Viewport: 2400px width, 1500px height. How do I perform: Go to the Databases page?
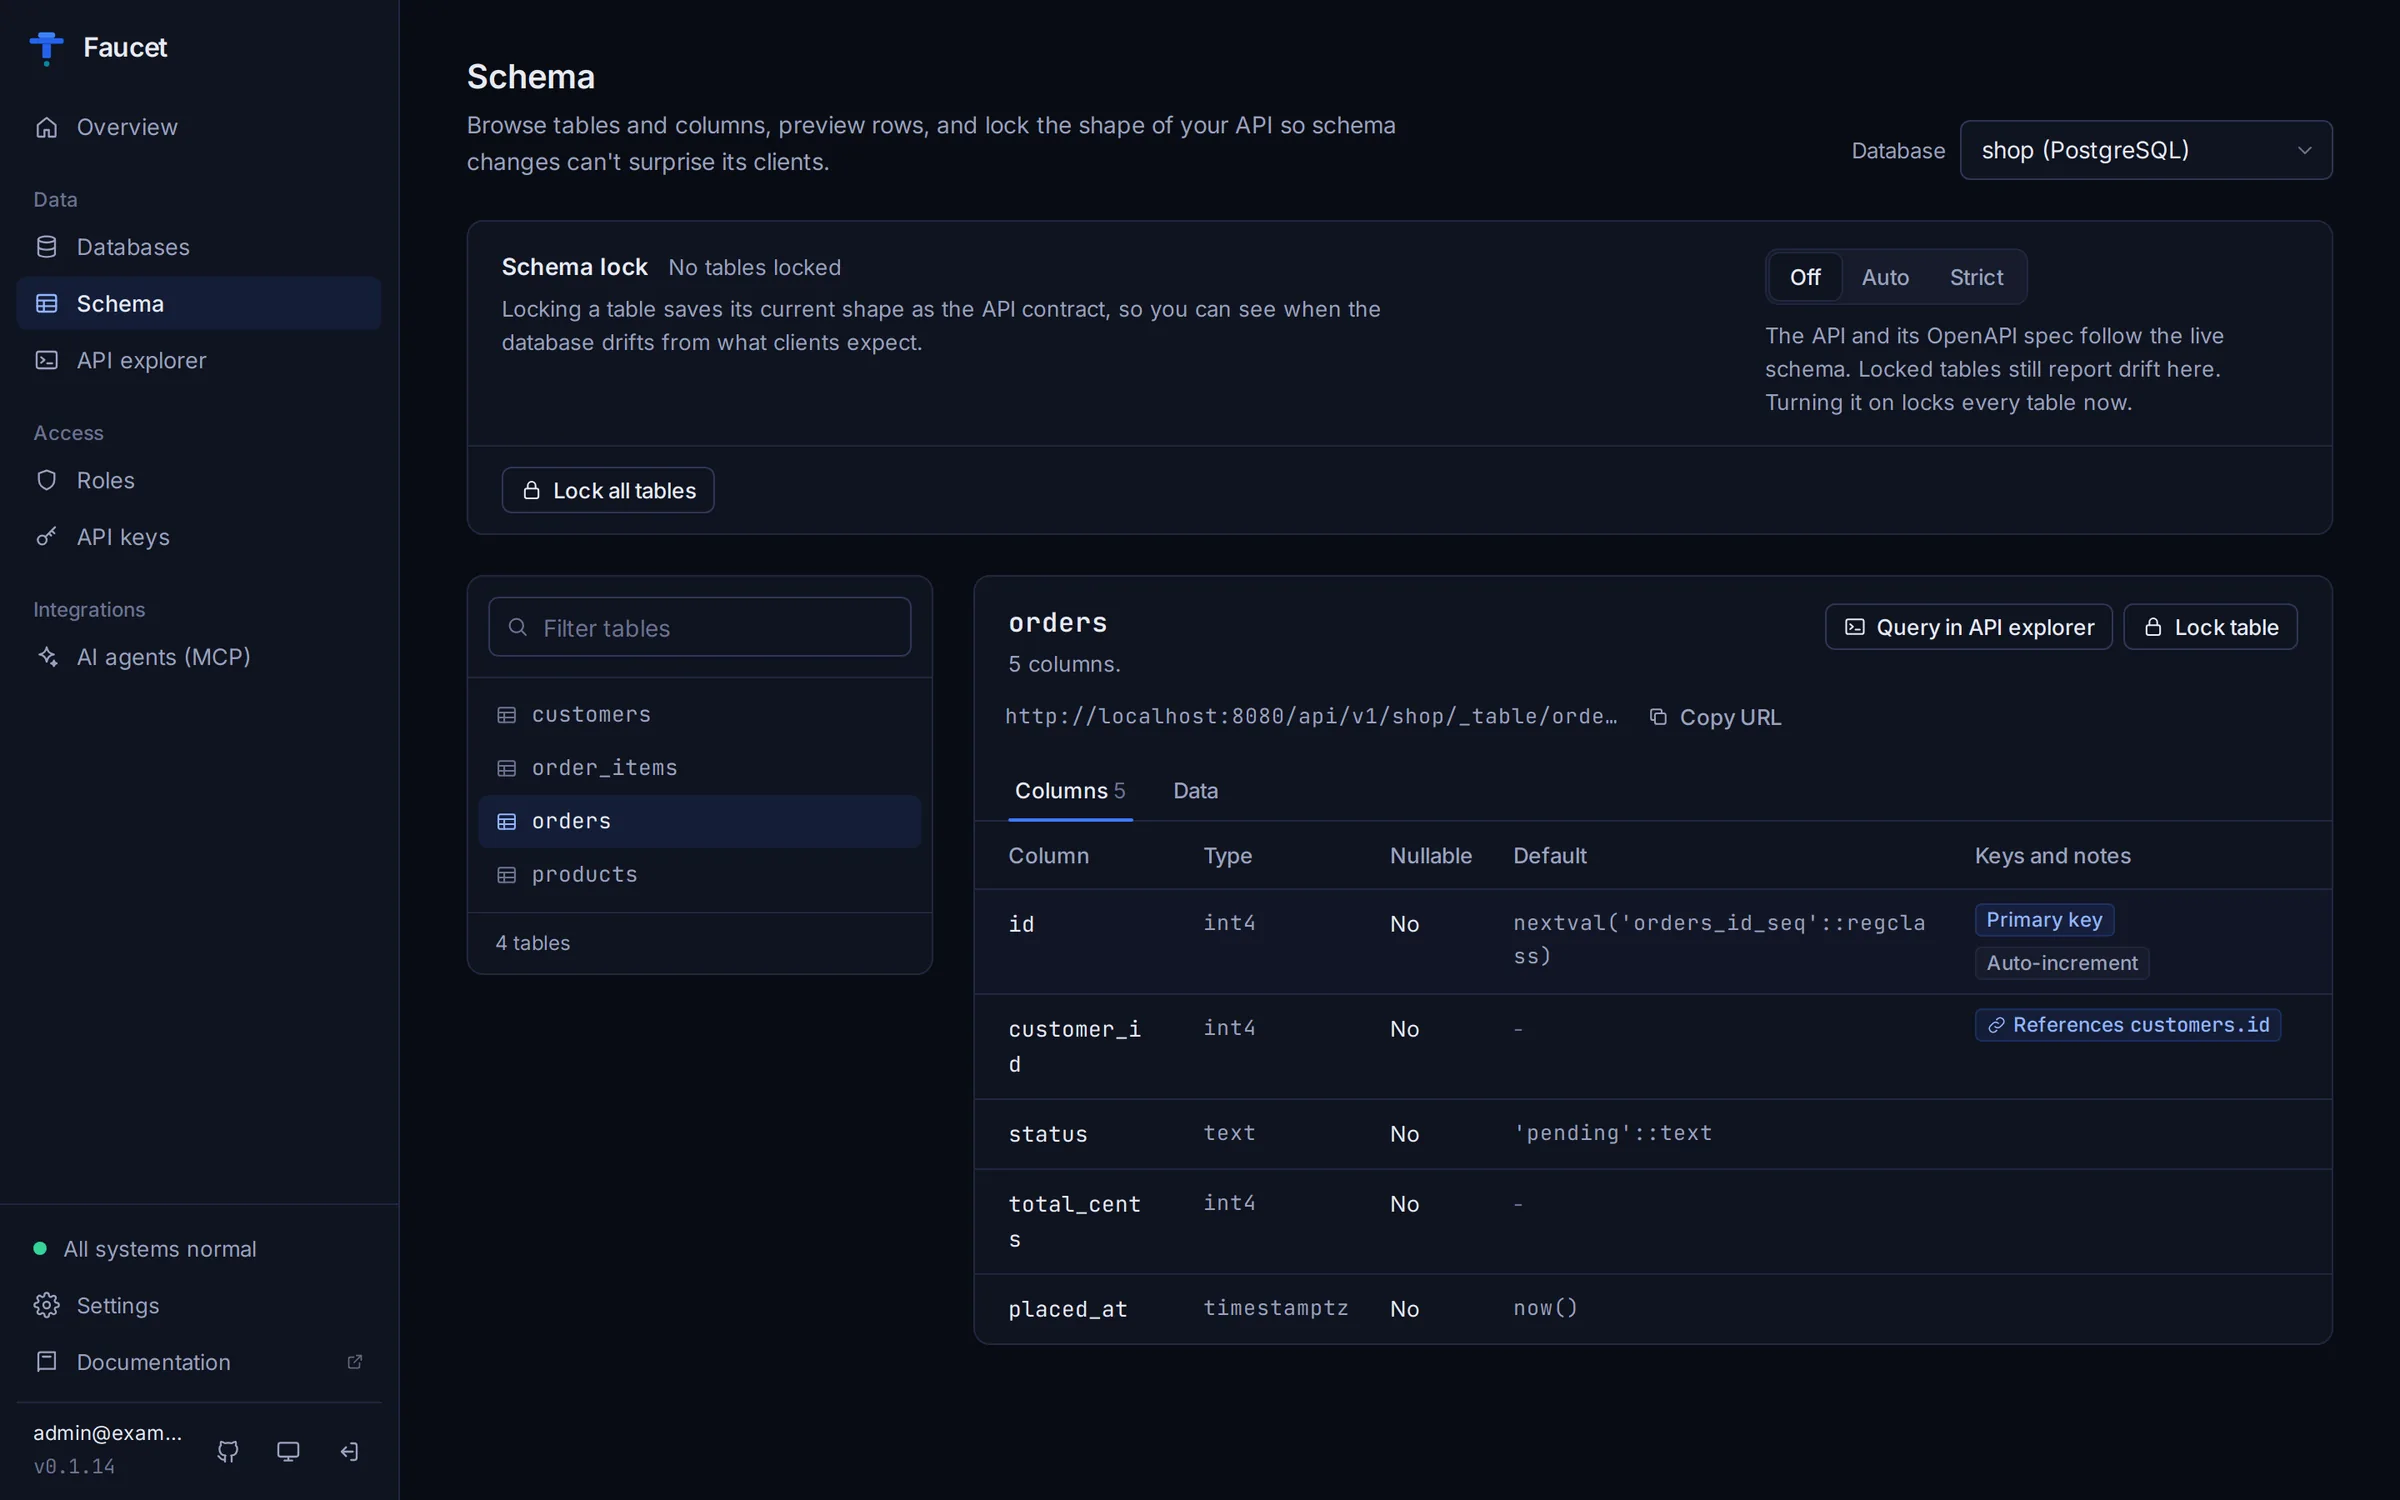199,247
